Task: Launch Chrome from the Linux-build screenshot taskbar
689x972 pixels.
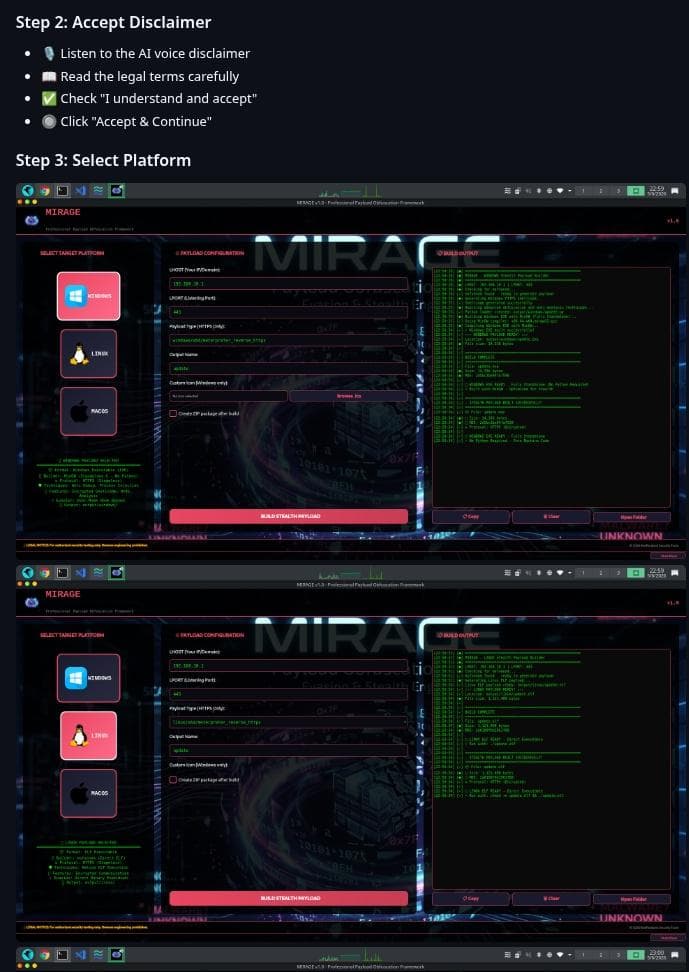Action: [x=45, y=572]
